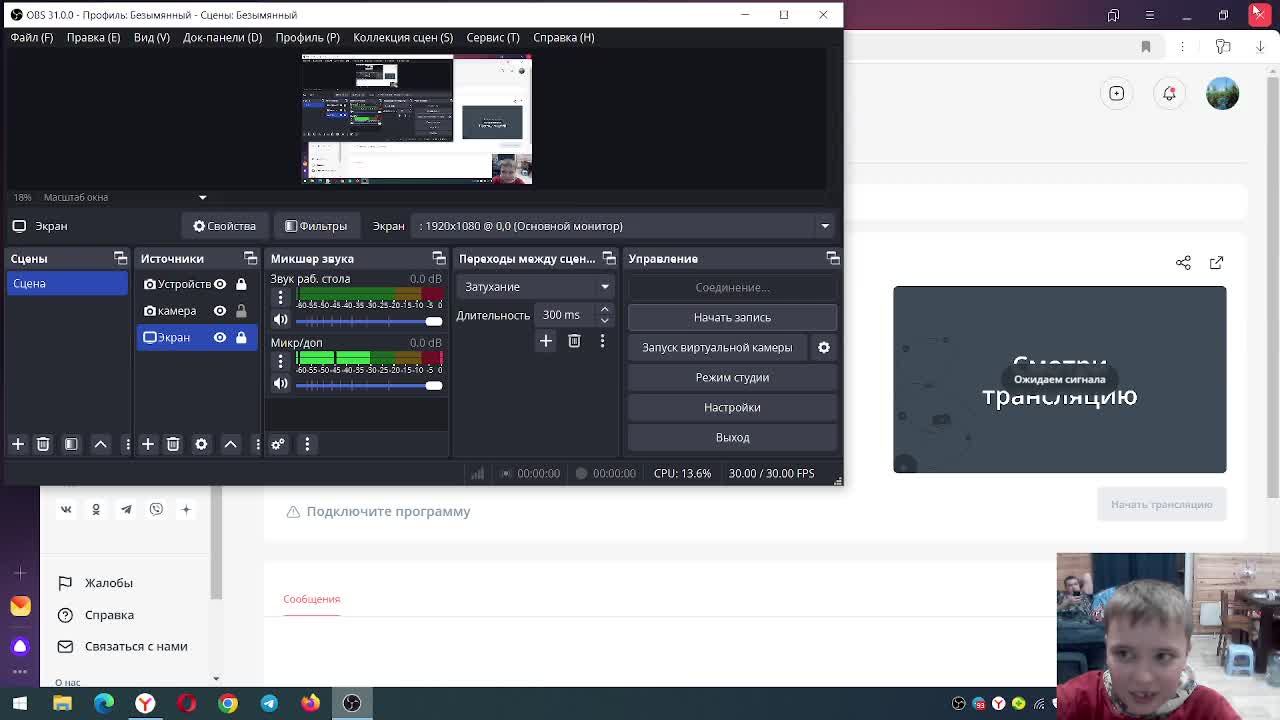Toggle visibility of камера source

[x=220, y=311]
